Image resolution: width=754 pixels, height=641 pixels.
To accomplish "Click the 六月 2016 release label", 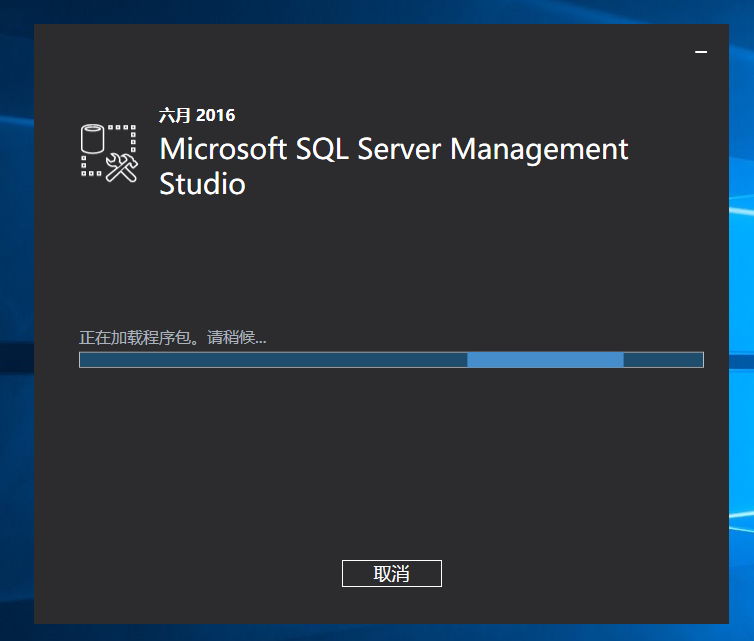I will (x=197, y=115).
